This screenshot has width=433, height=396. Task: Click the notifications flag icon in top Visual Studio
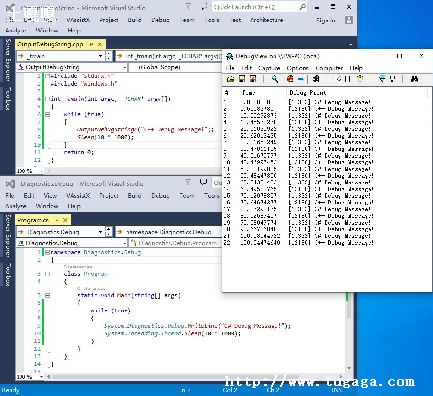(x=188, y=6)
